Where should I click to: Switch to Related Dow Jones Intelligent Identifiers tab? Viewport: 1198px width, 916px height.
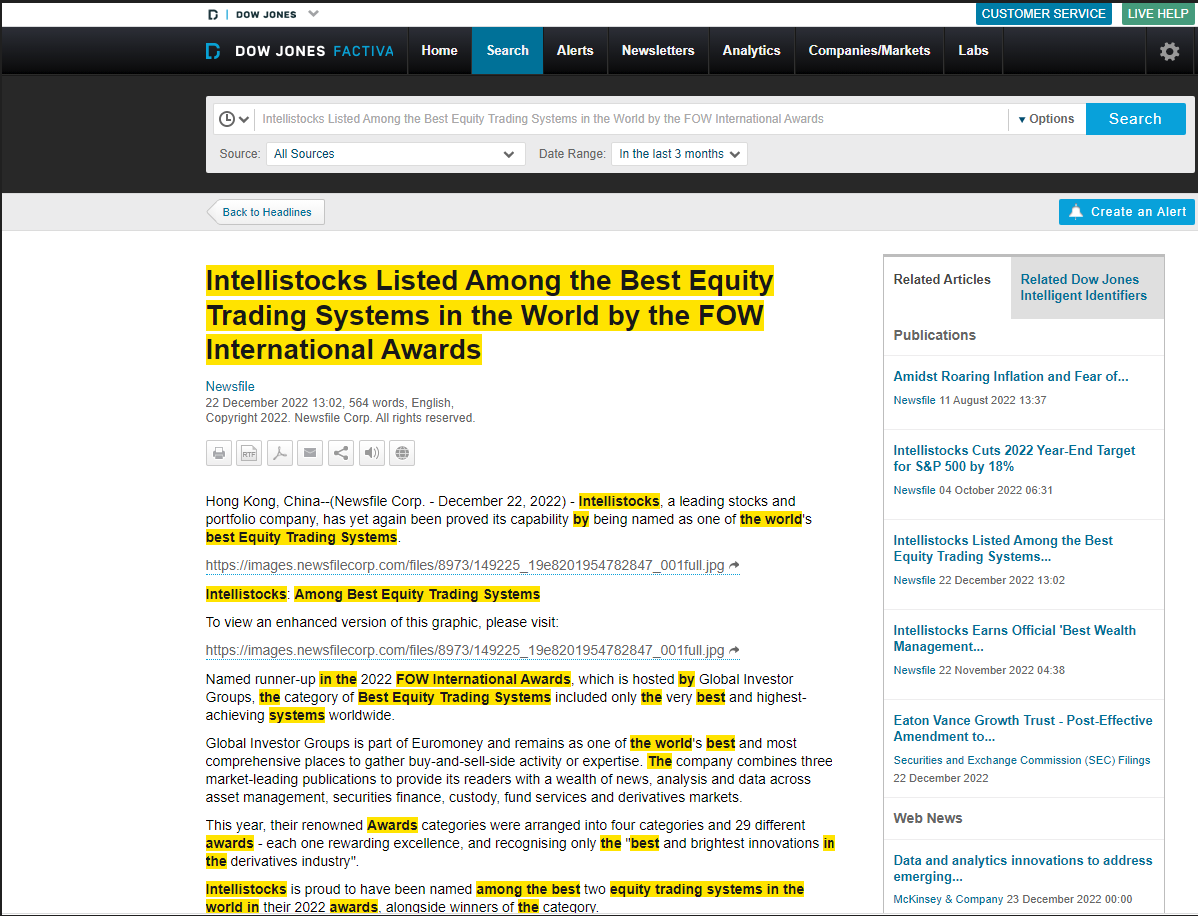(x=1086, y=287)
